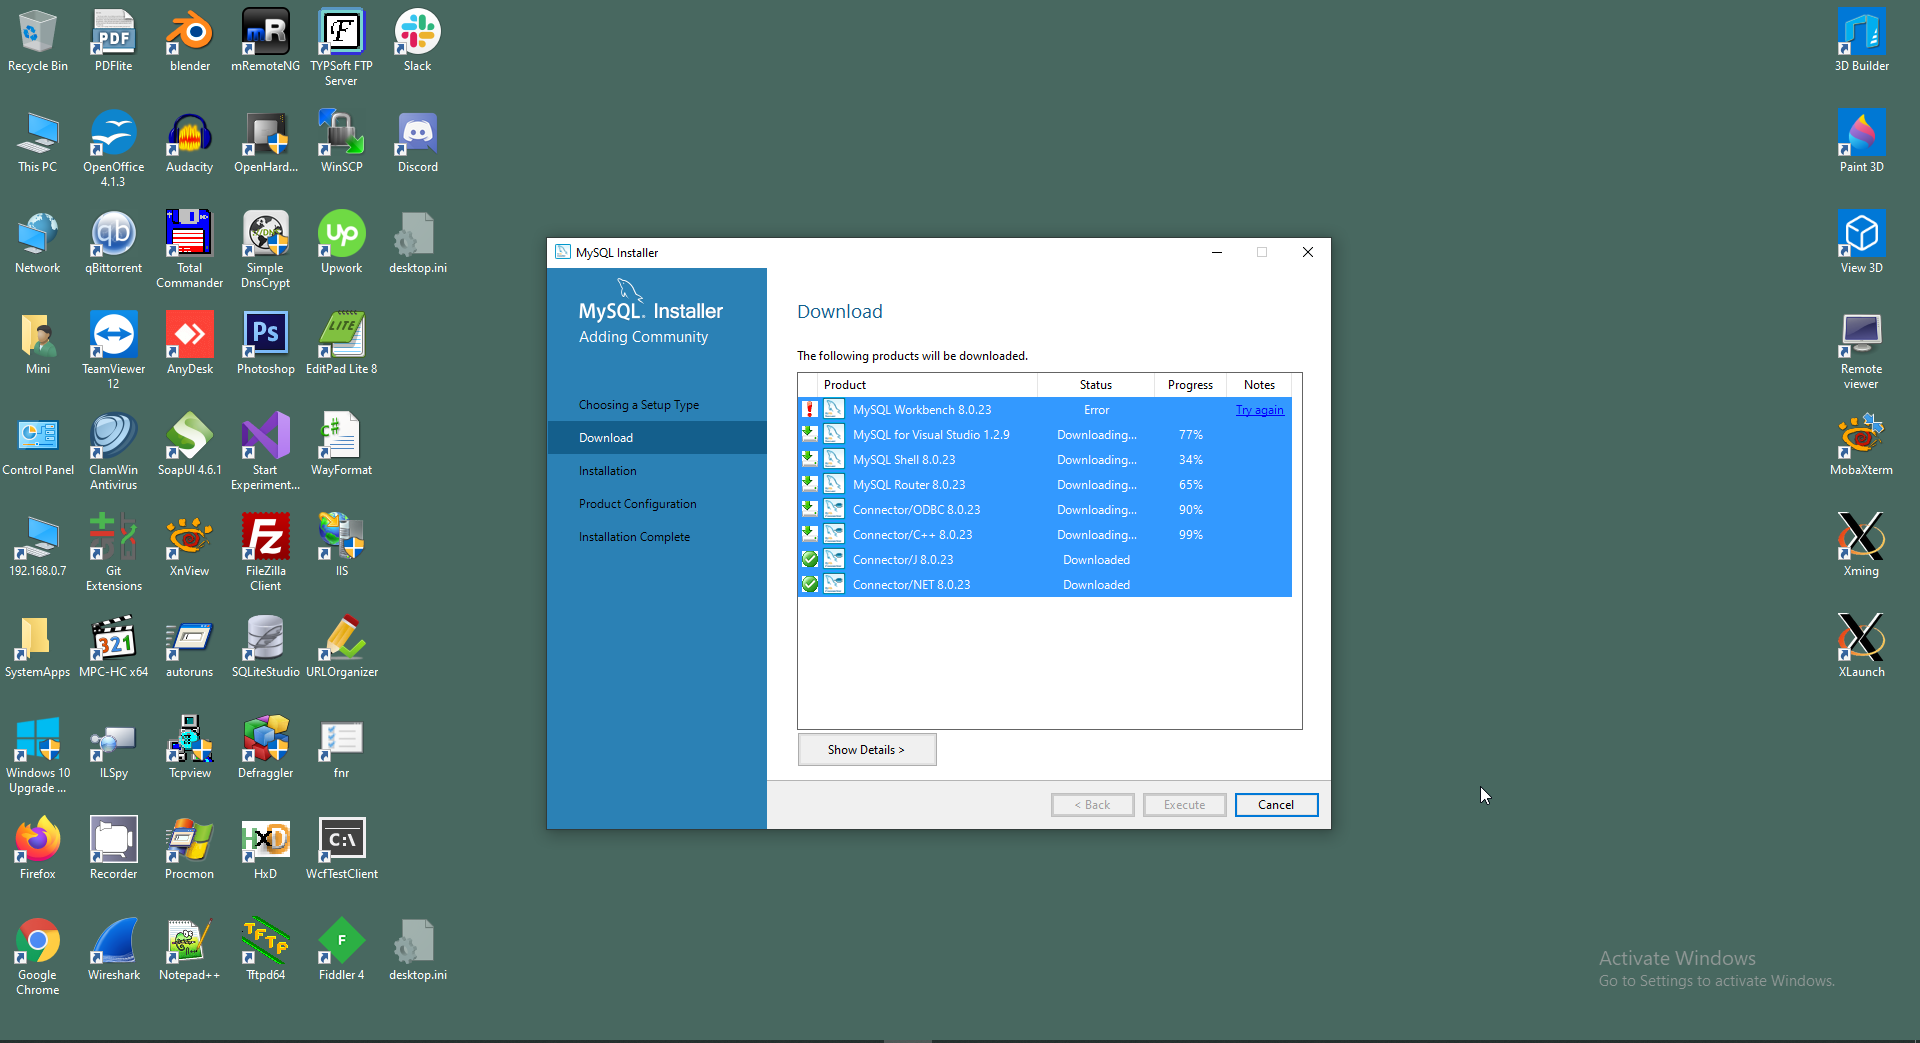The image size is (1920, 1043).
Task: Click the FileZilla Client shortcut
Action: [266, 553]
